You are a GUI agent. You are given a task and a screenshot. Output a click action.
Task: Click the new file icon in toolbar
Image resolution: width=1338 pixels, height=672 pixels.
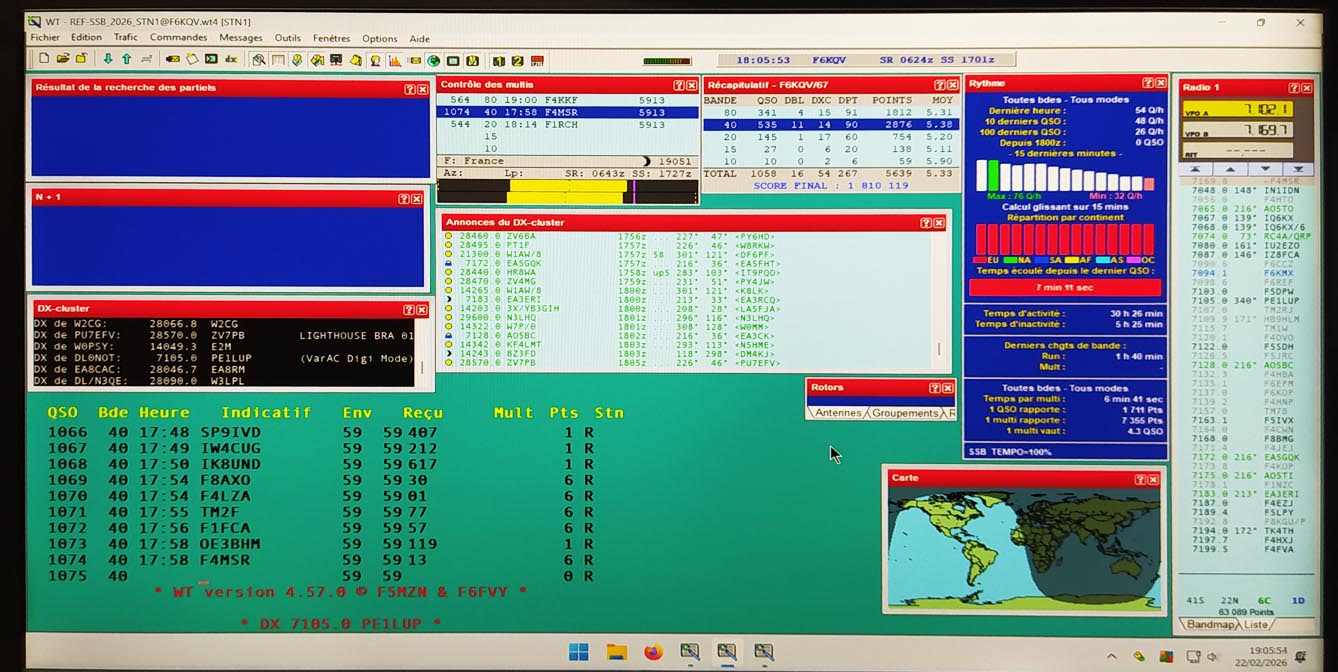pyautogui.click(x=44, y=60)
